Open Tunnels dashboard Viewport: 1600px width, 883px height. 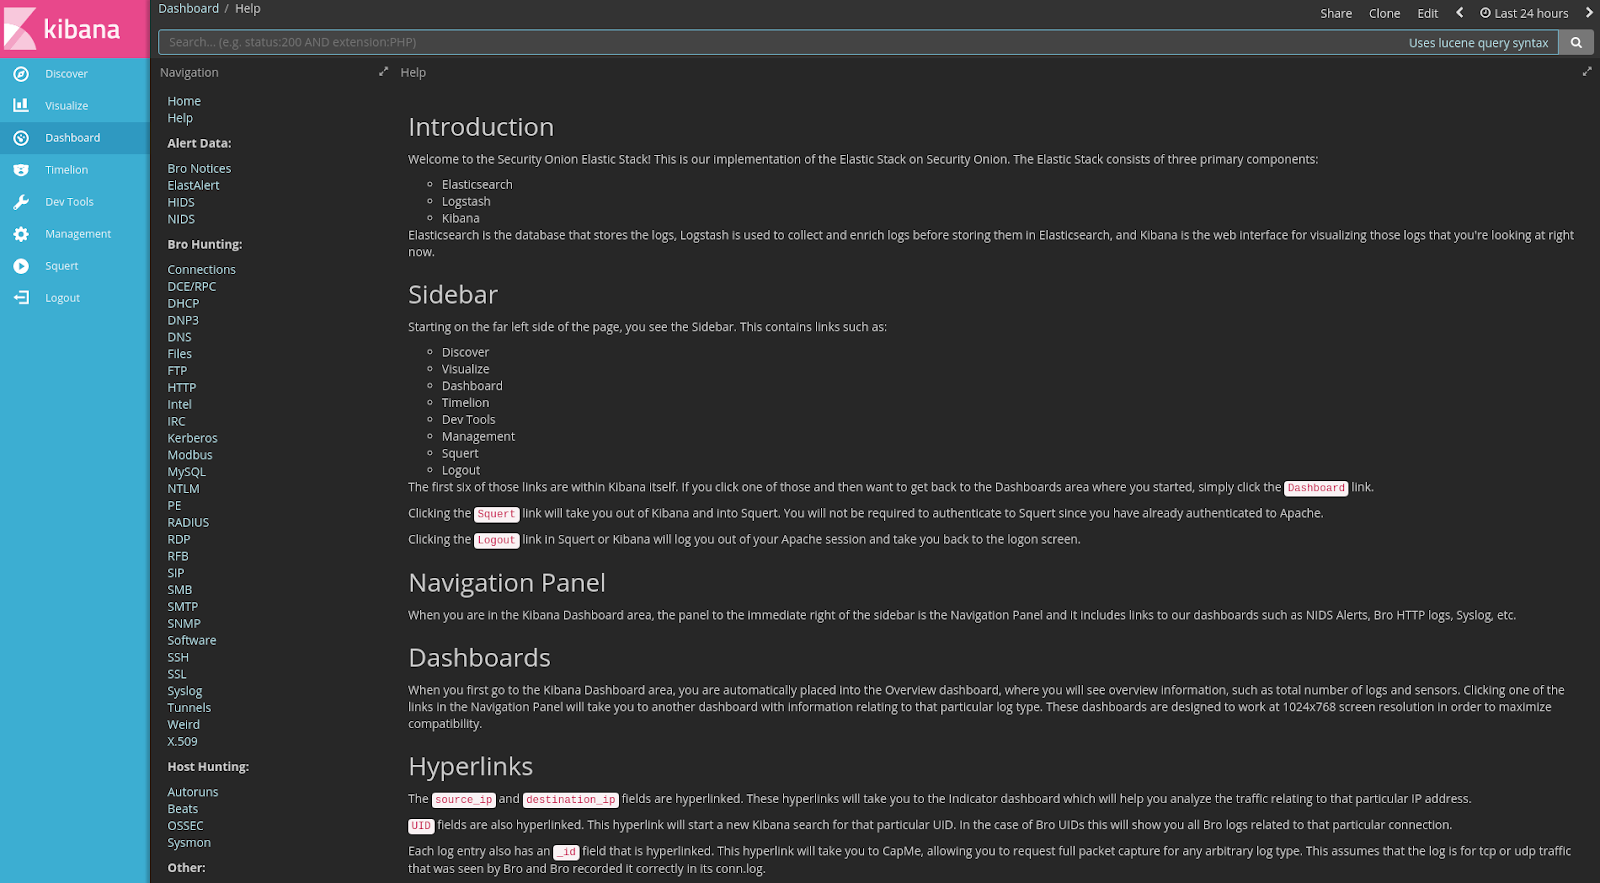click(189, 708)
